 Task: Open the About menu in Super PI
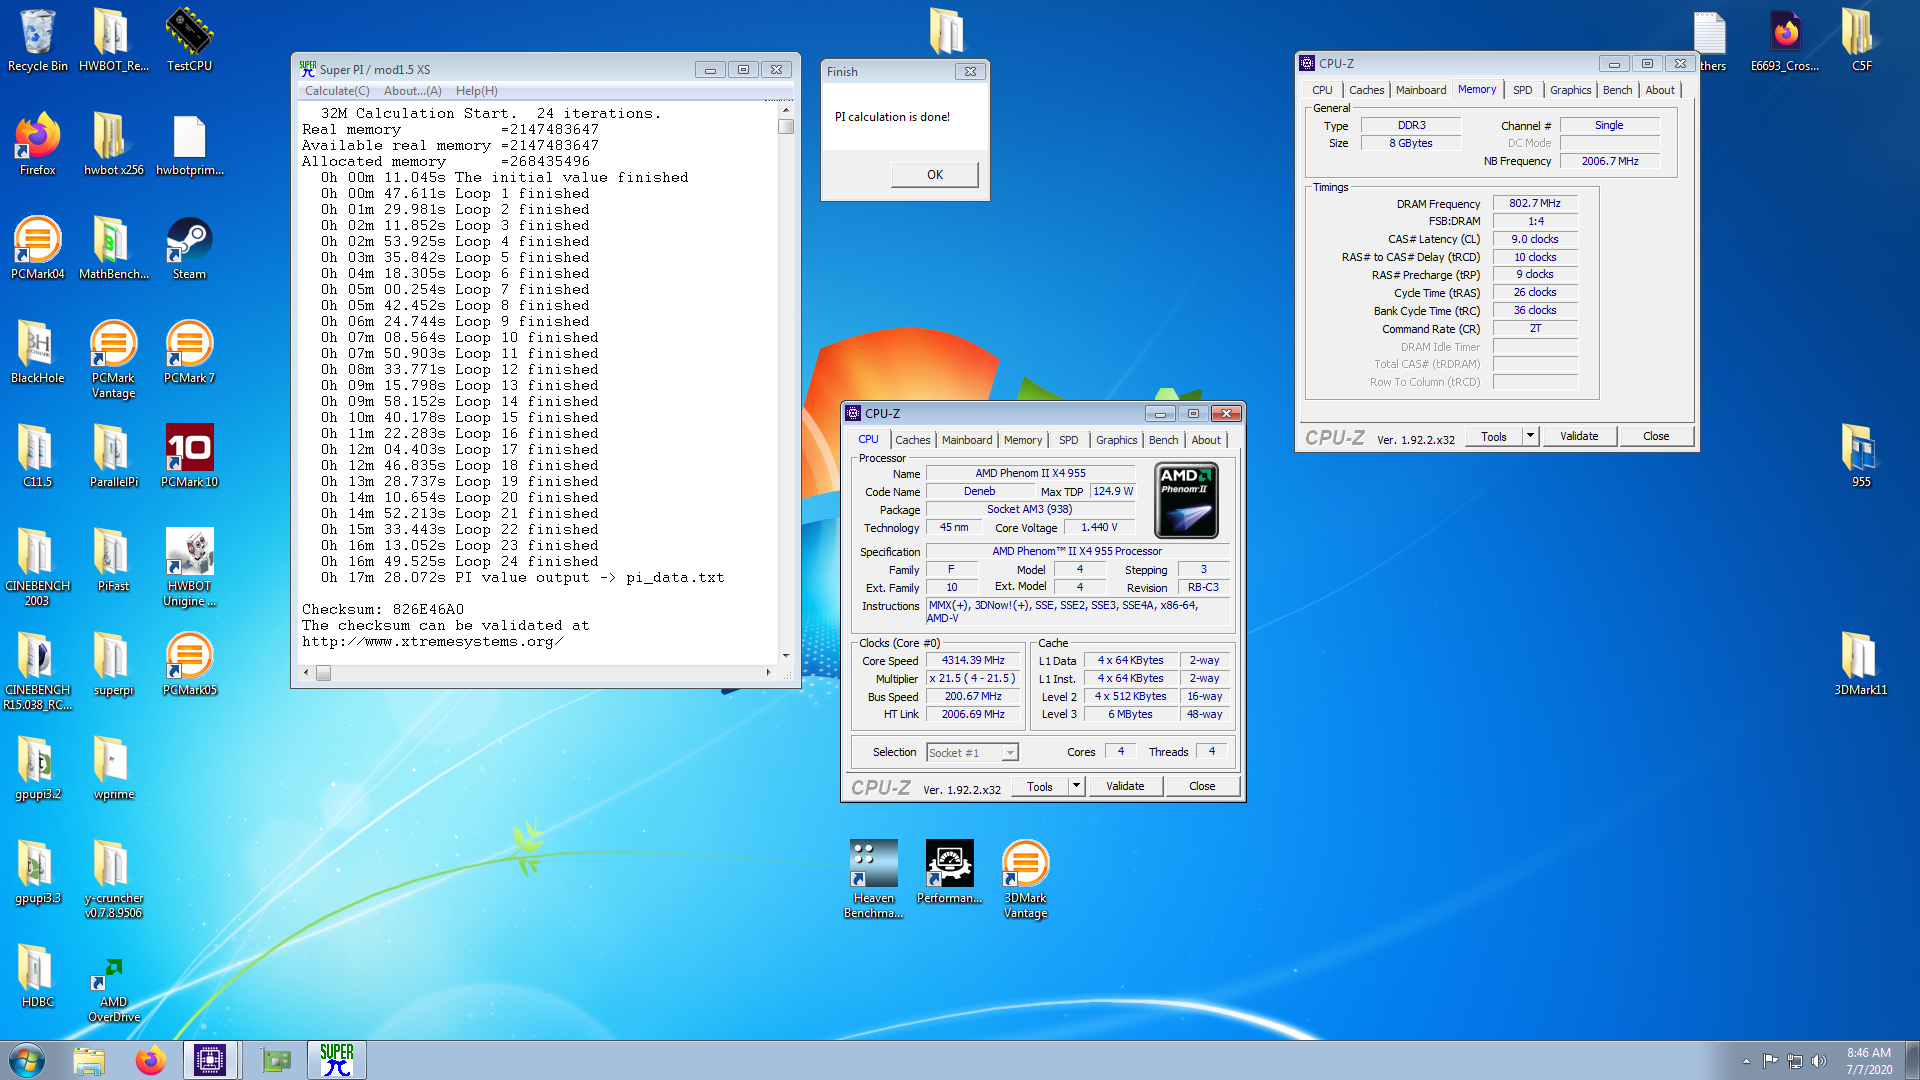(412, 91)
